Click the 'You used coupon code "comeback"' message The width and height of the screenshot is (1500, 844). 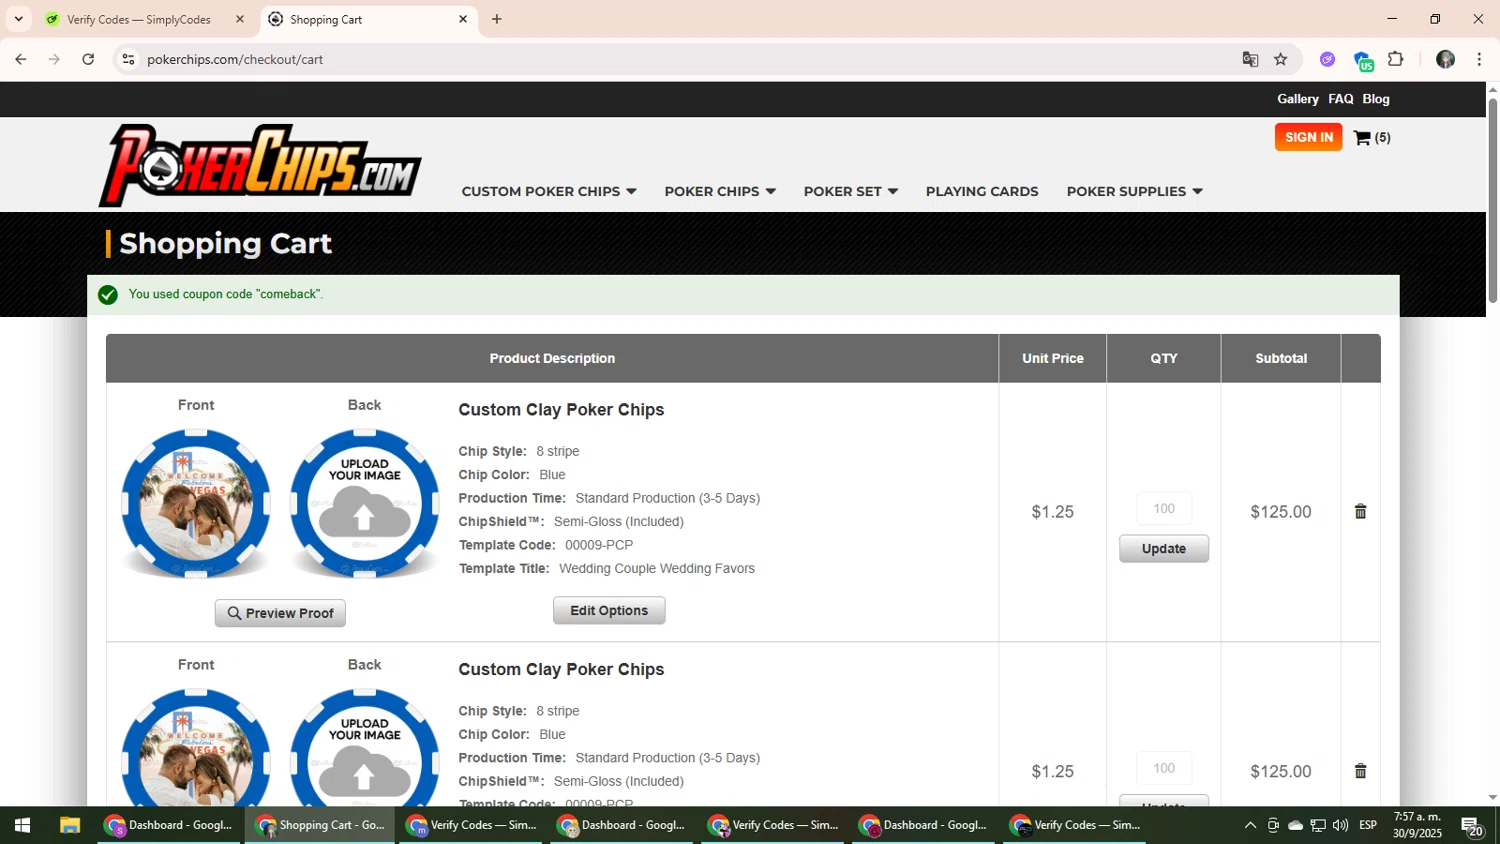[x=226, y=294]
